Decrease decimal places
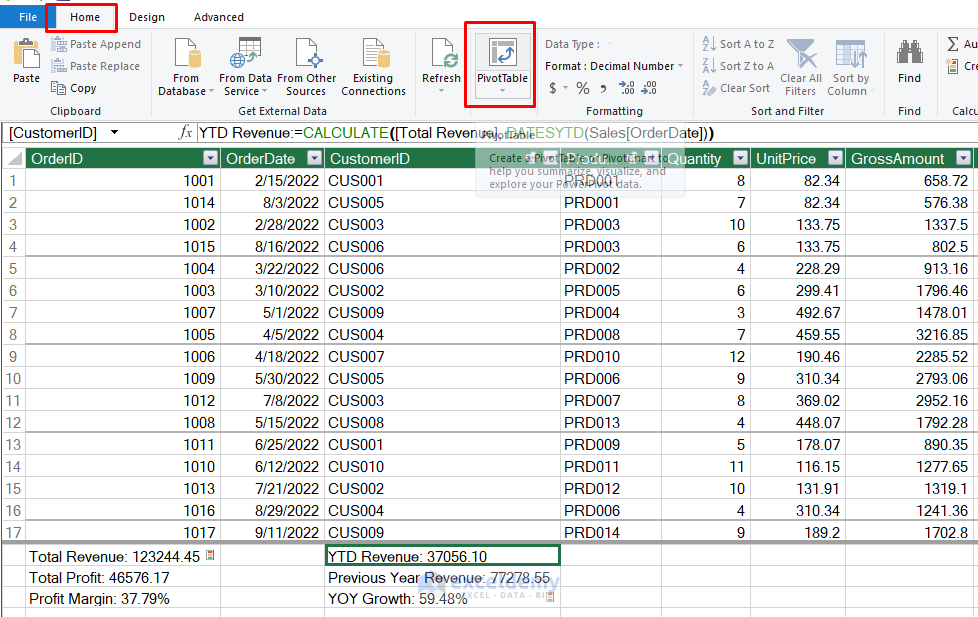 tap(649, 89)
